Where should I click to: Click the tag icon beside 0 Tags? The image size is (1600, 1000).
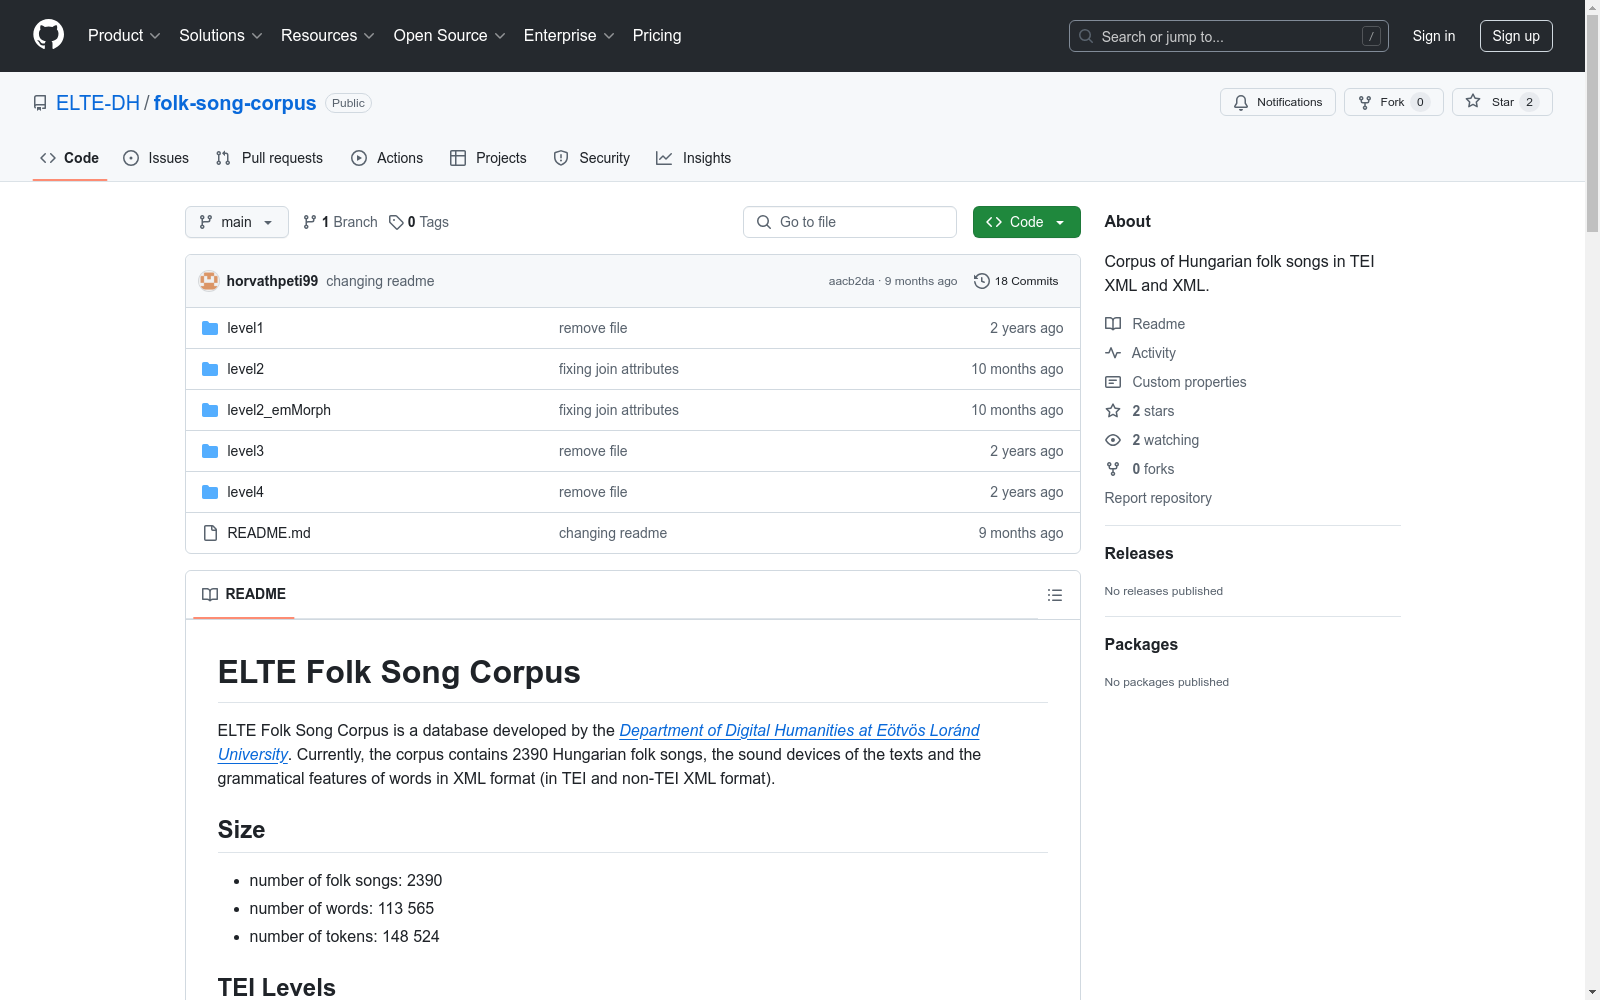[x=396, y=222]
